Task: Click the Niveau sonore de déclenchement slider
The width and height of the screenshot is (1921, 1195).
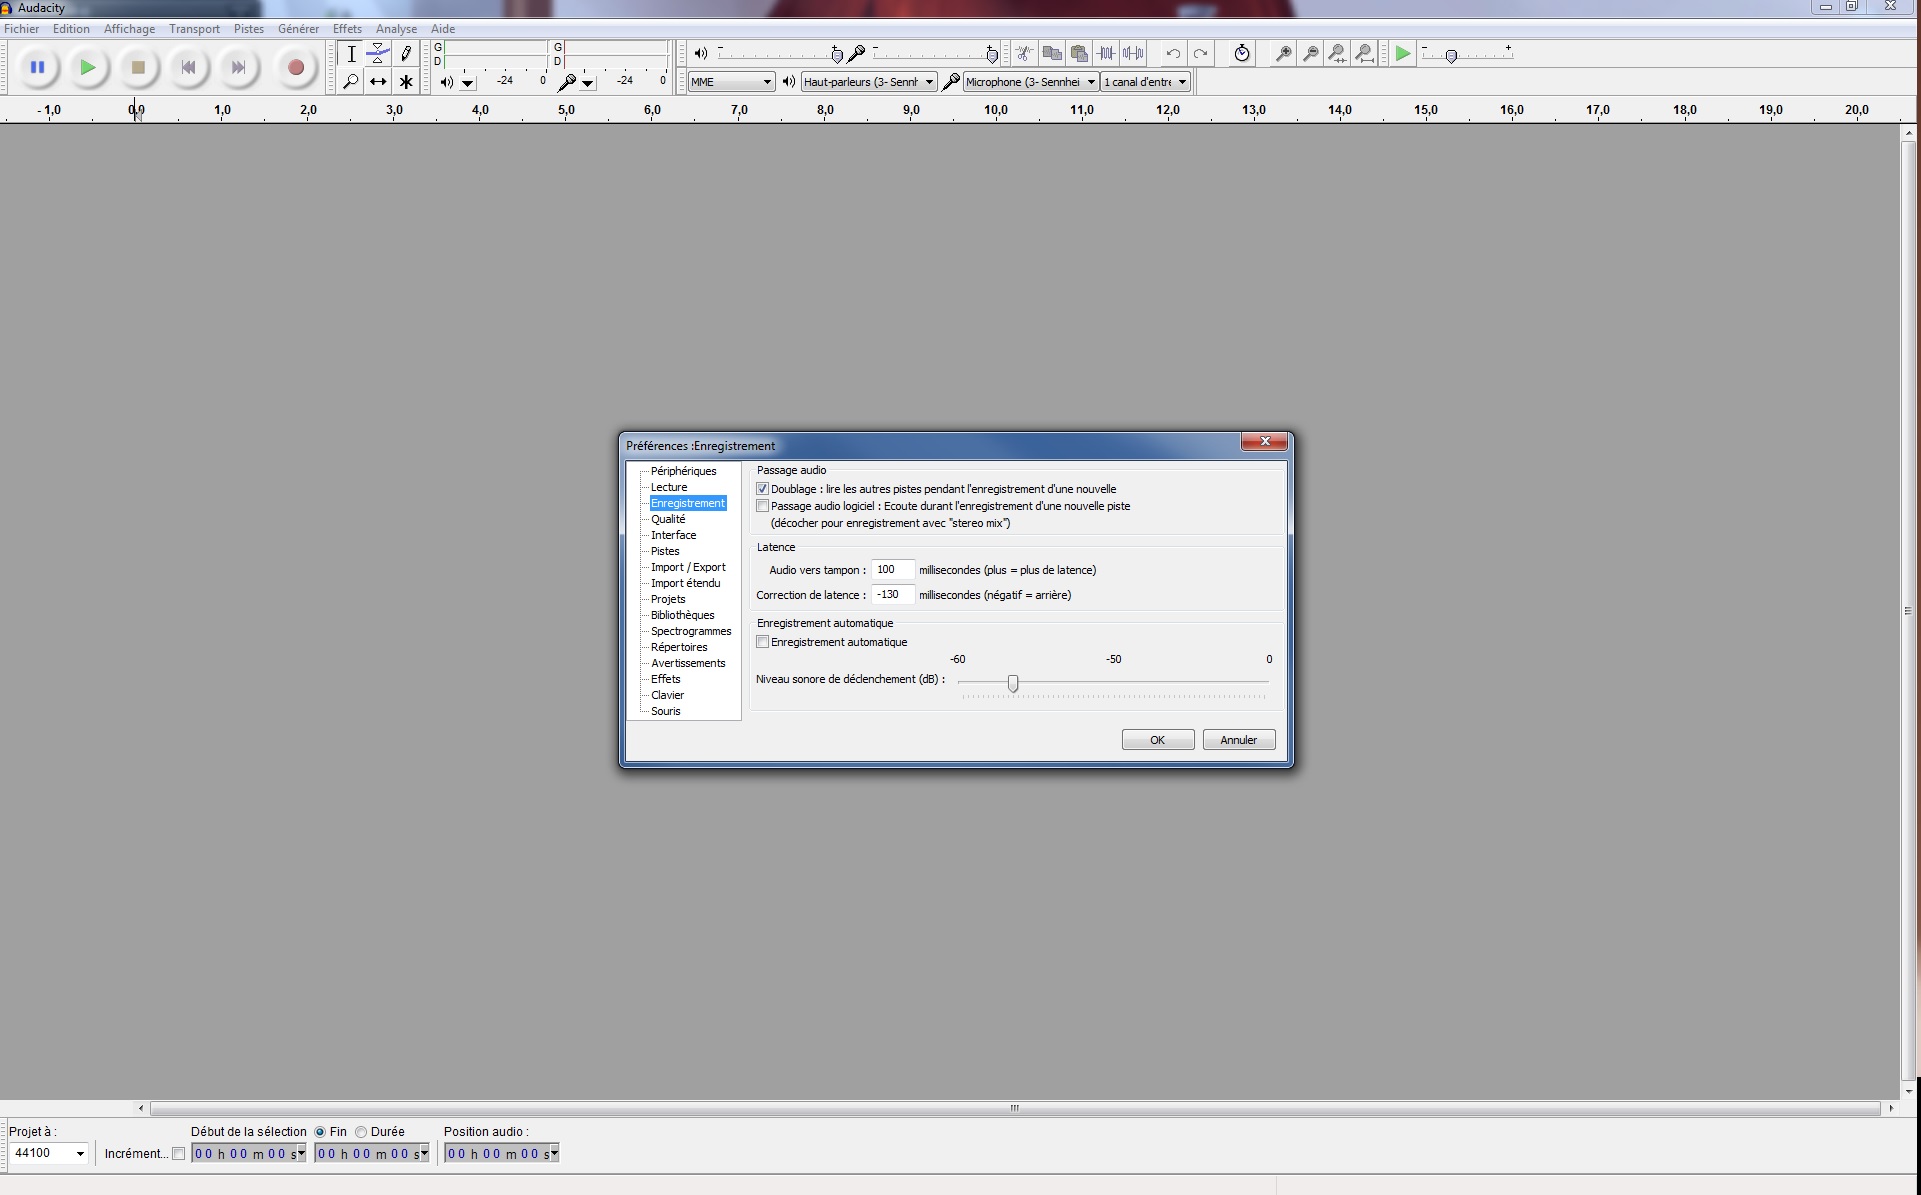Action: (x=1013, y=683)
